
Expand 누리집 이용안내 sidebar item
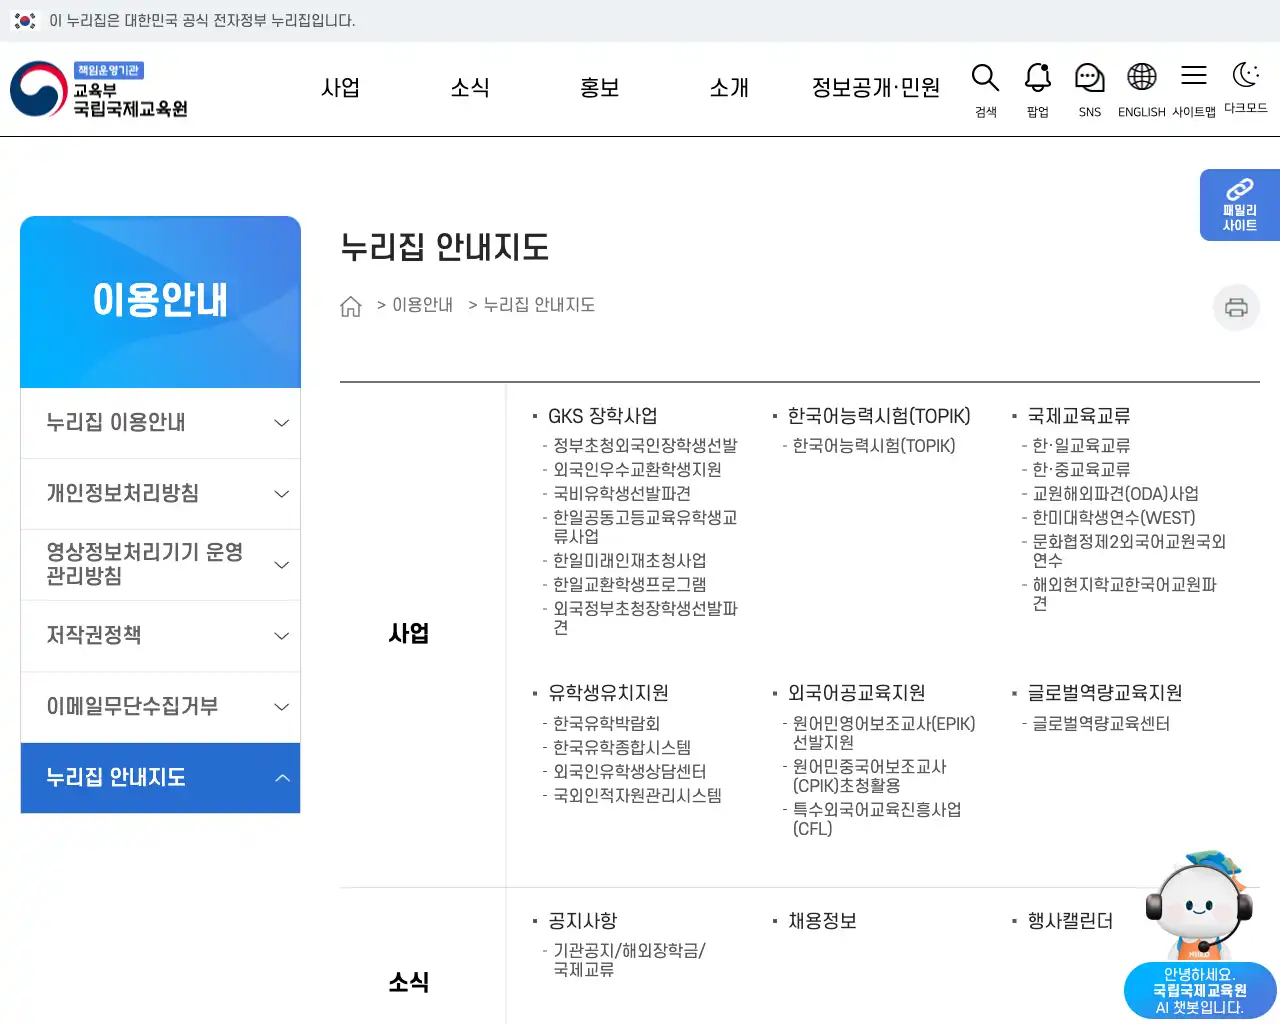(160, 423)
